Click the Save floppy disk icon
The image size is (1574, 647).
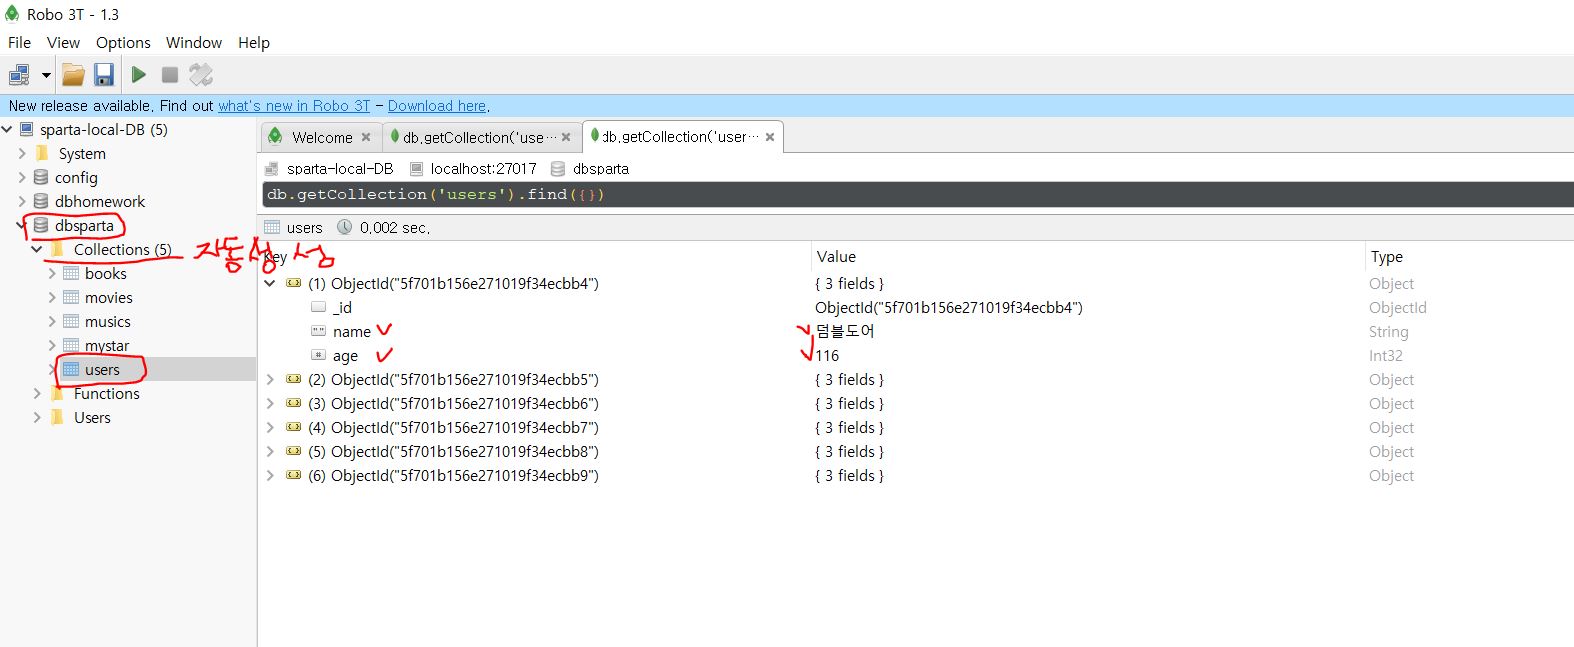click(x=104, y=75)
